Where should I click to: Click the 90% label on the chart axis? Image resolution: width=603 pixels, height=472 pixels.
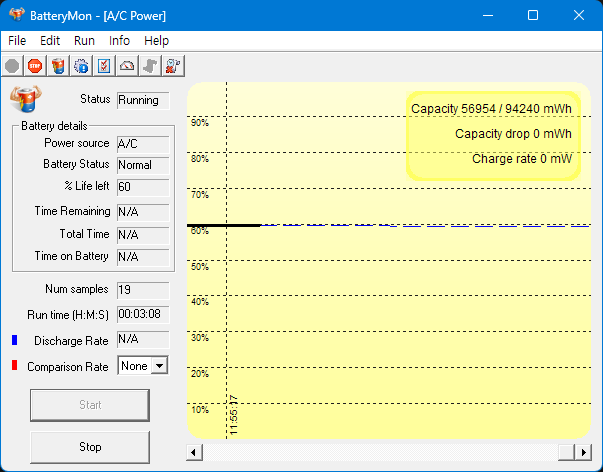[200, 123]
